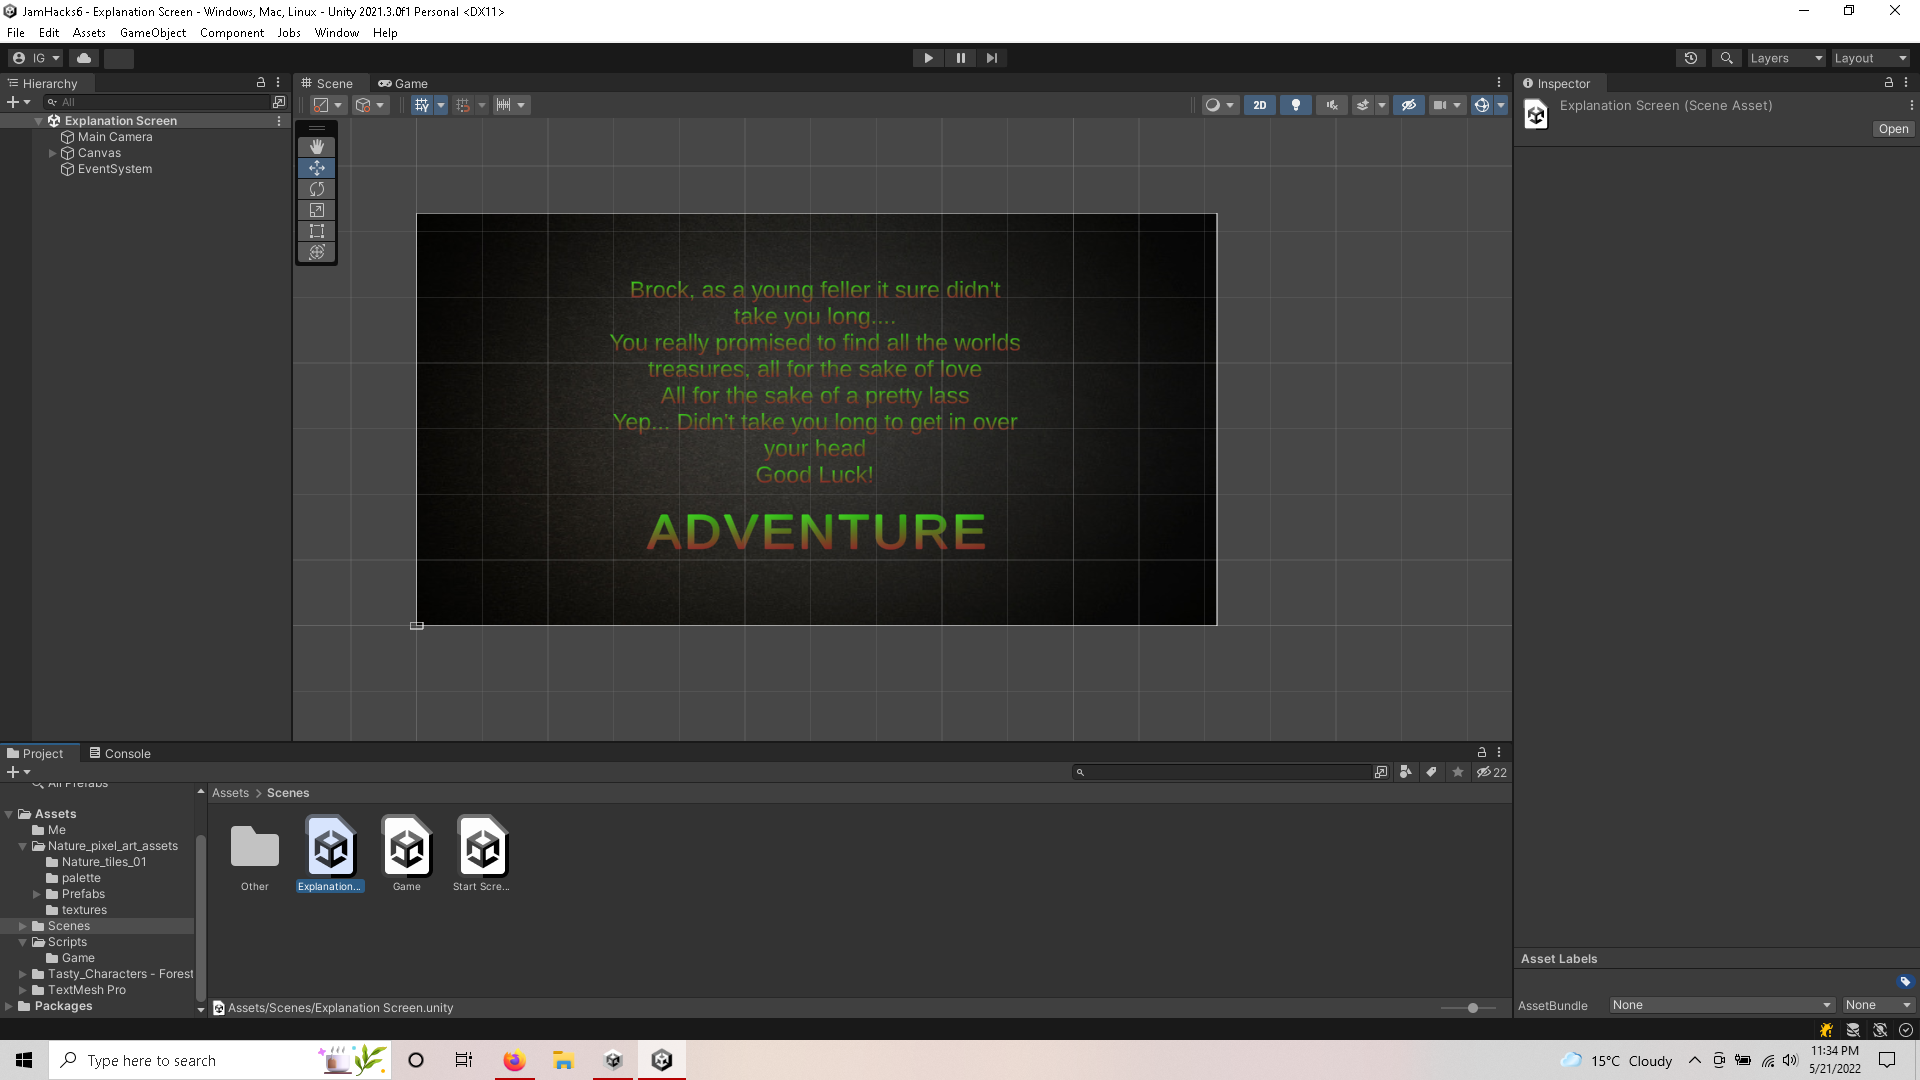Toggle scene lighting bulb button
This screenshot has height=1080, width=1920.
point(1295,105)
